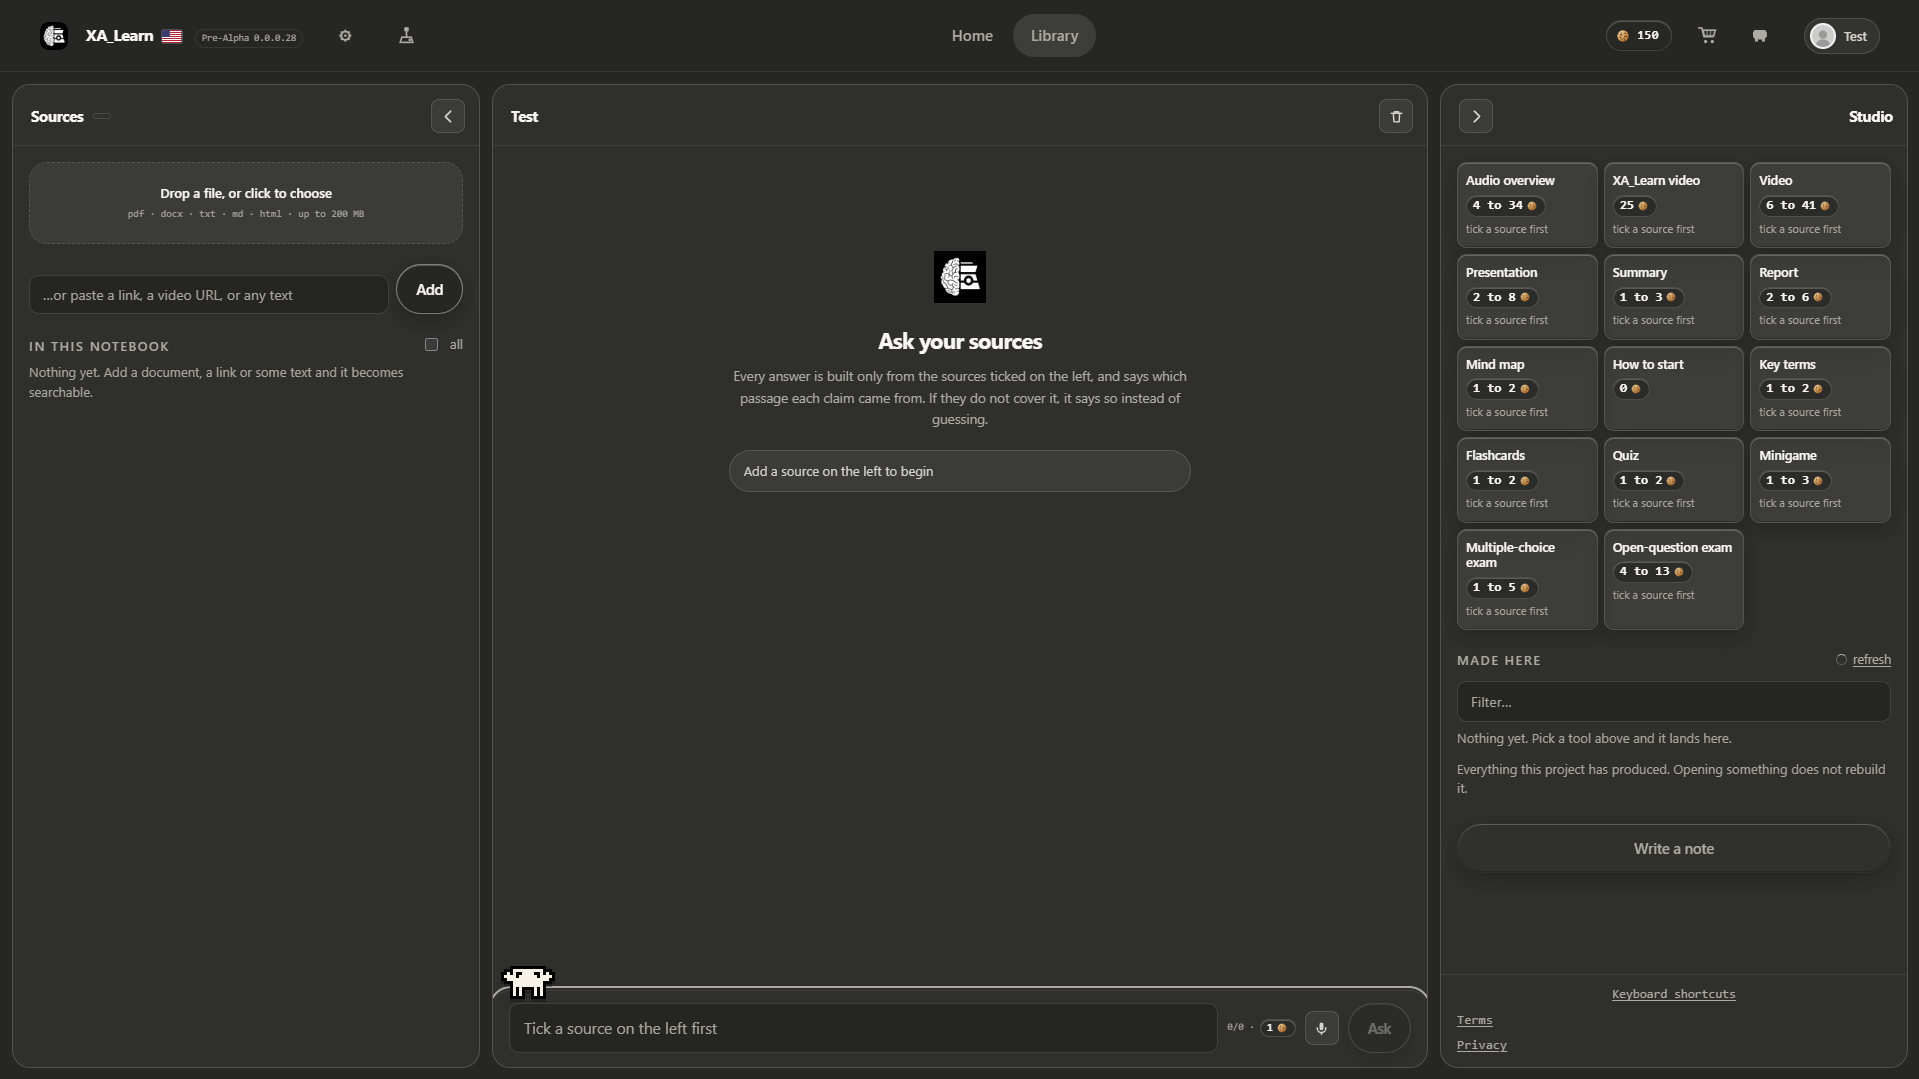
Task: Open the shopping cart icon
Action: pyautogui.click(x=1707, y=36)
